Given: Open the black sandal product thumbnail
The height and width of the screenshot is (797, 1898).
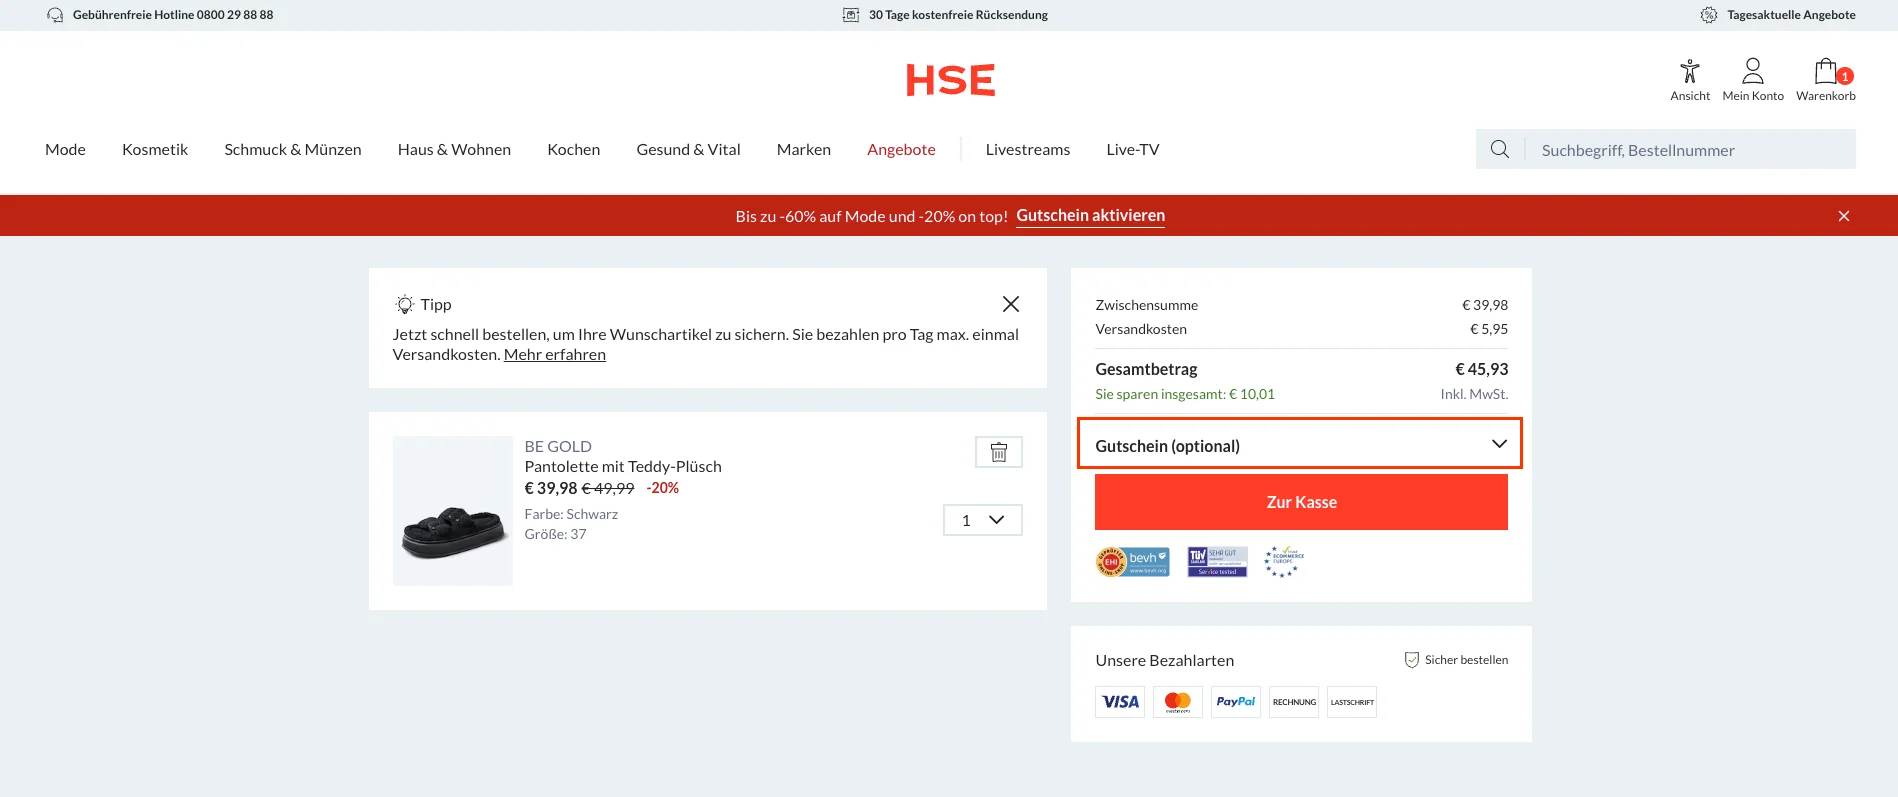Looking at the screenshot, I should coord(453,511).
